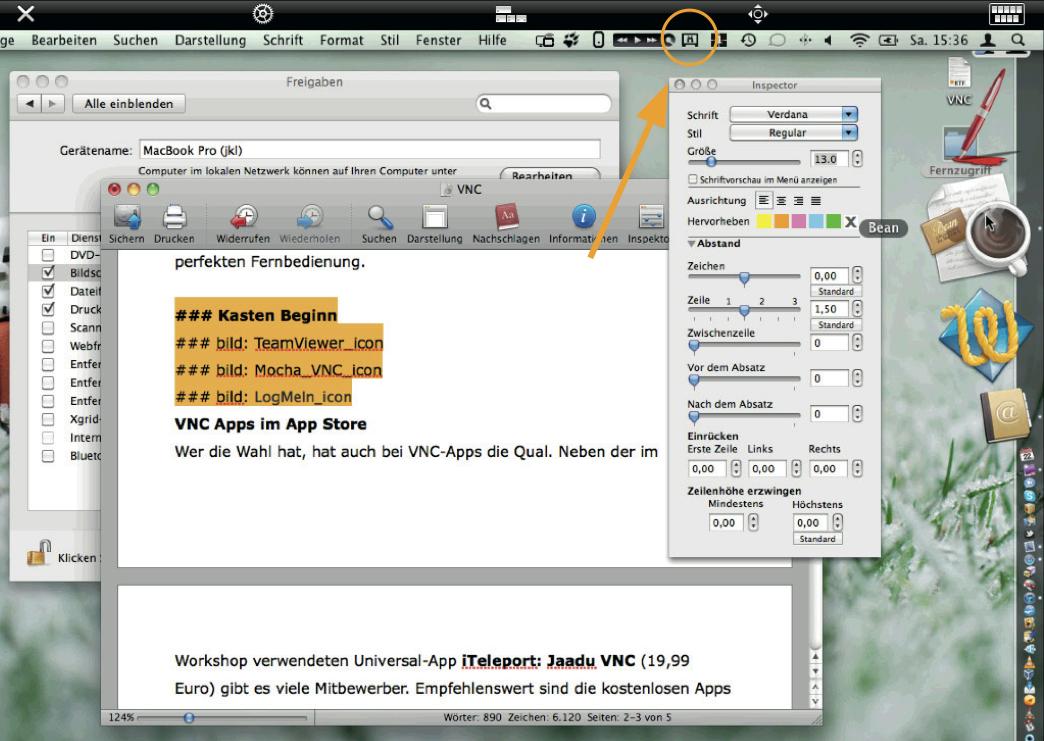Open the Fernzugriff folder on the desktop
The width and height of the screenshot is (1044, 741).
click(x=960, y=152)
